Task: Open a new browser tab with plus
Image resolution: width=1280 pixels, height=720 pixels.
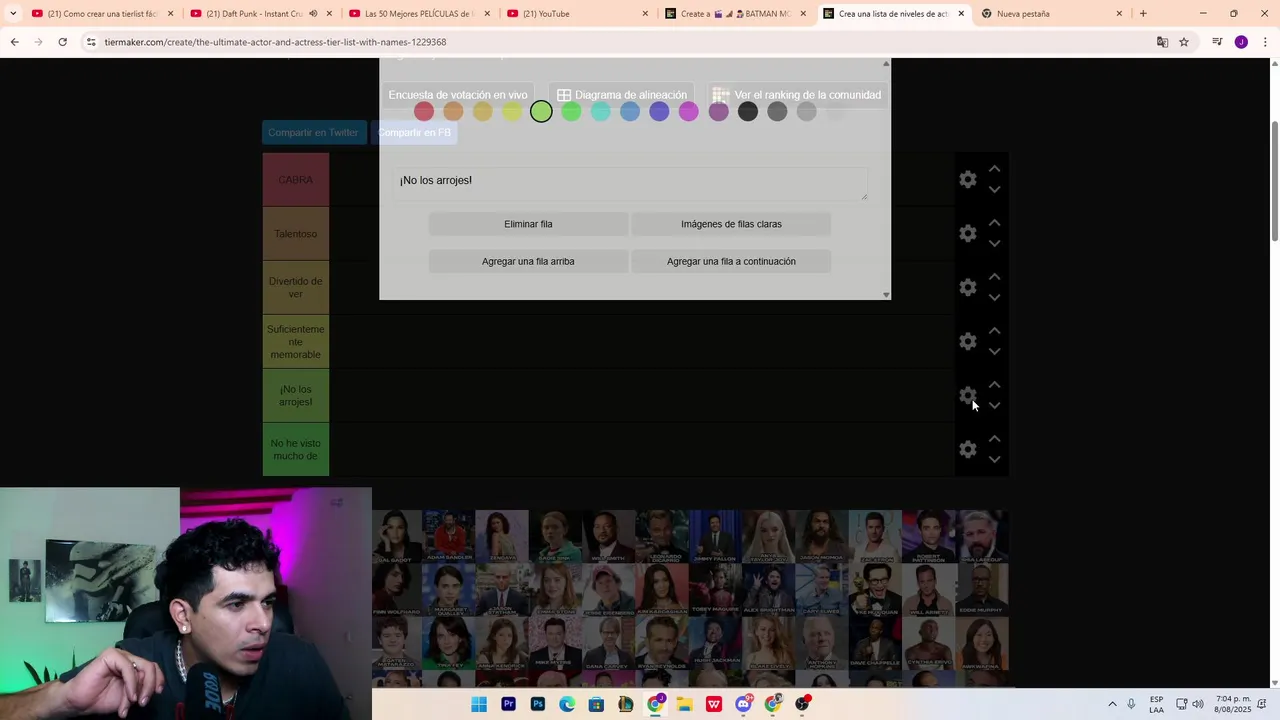Action: click(1143, 14)
